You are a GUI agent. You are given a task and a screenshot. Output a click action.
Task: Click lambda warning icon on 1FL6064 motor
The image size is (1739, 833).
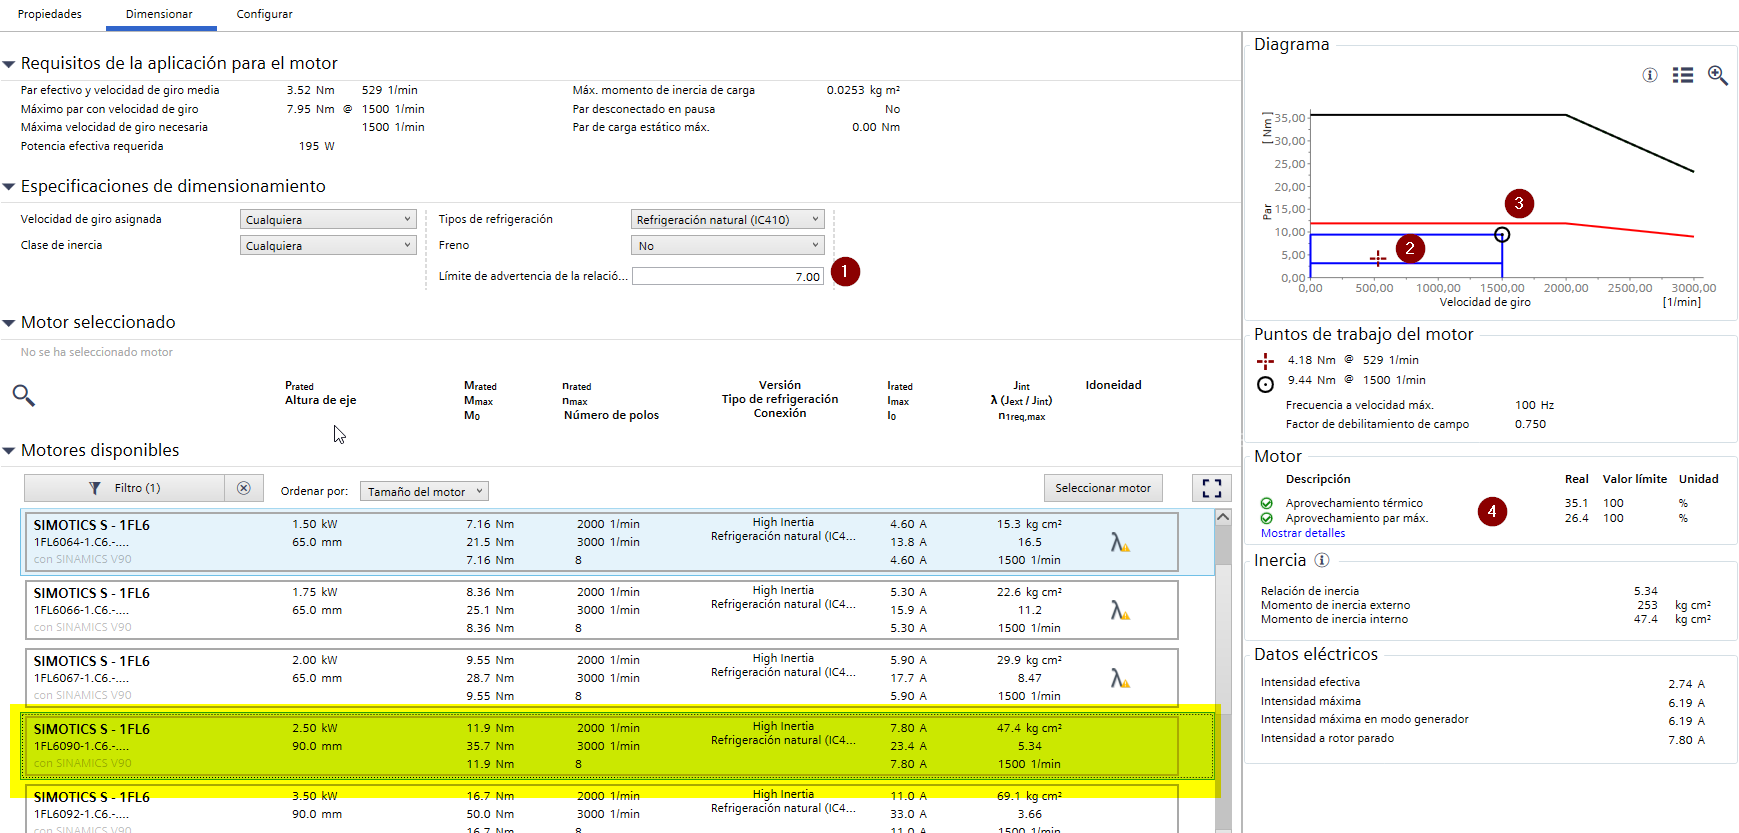click(x=1120, y=542)
